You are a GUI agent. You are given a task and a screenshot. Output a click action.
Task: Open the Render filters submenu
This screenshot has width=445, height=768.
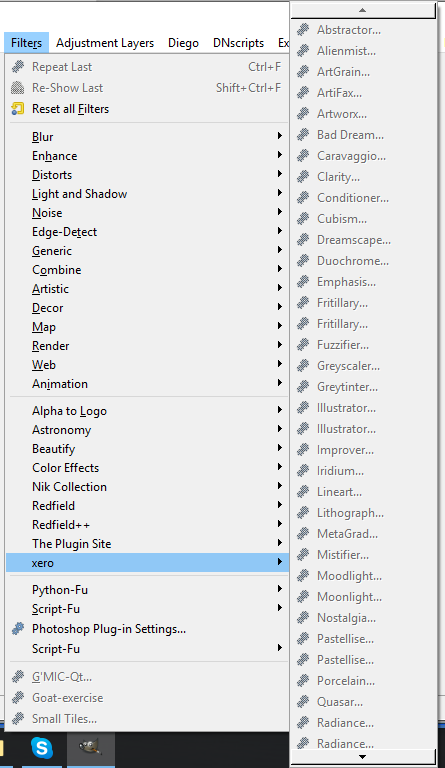(x=147, y=346)
